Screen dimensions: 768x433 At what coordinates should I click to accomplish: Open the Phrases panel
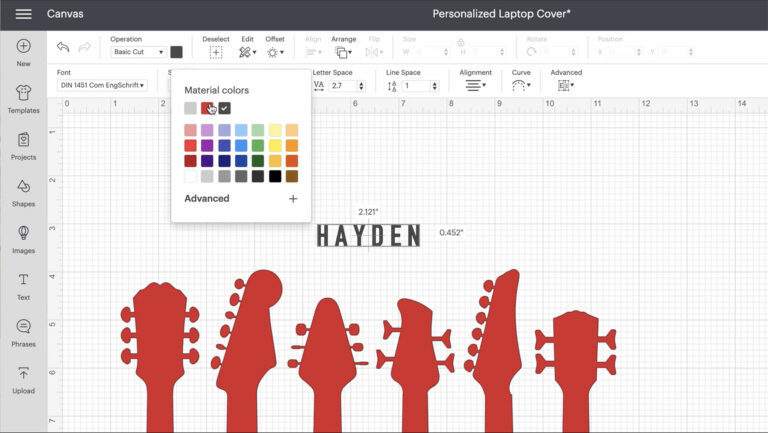tap(24, 333)
